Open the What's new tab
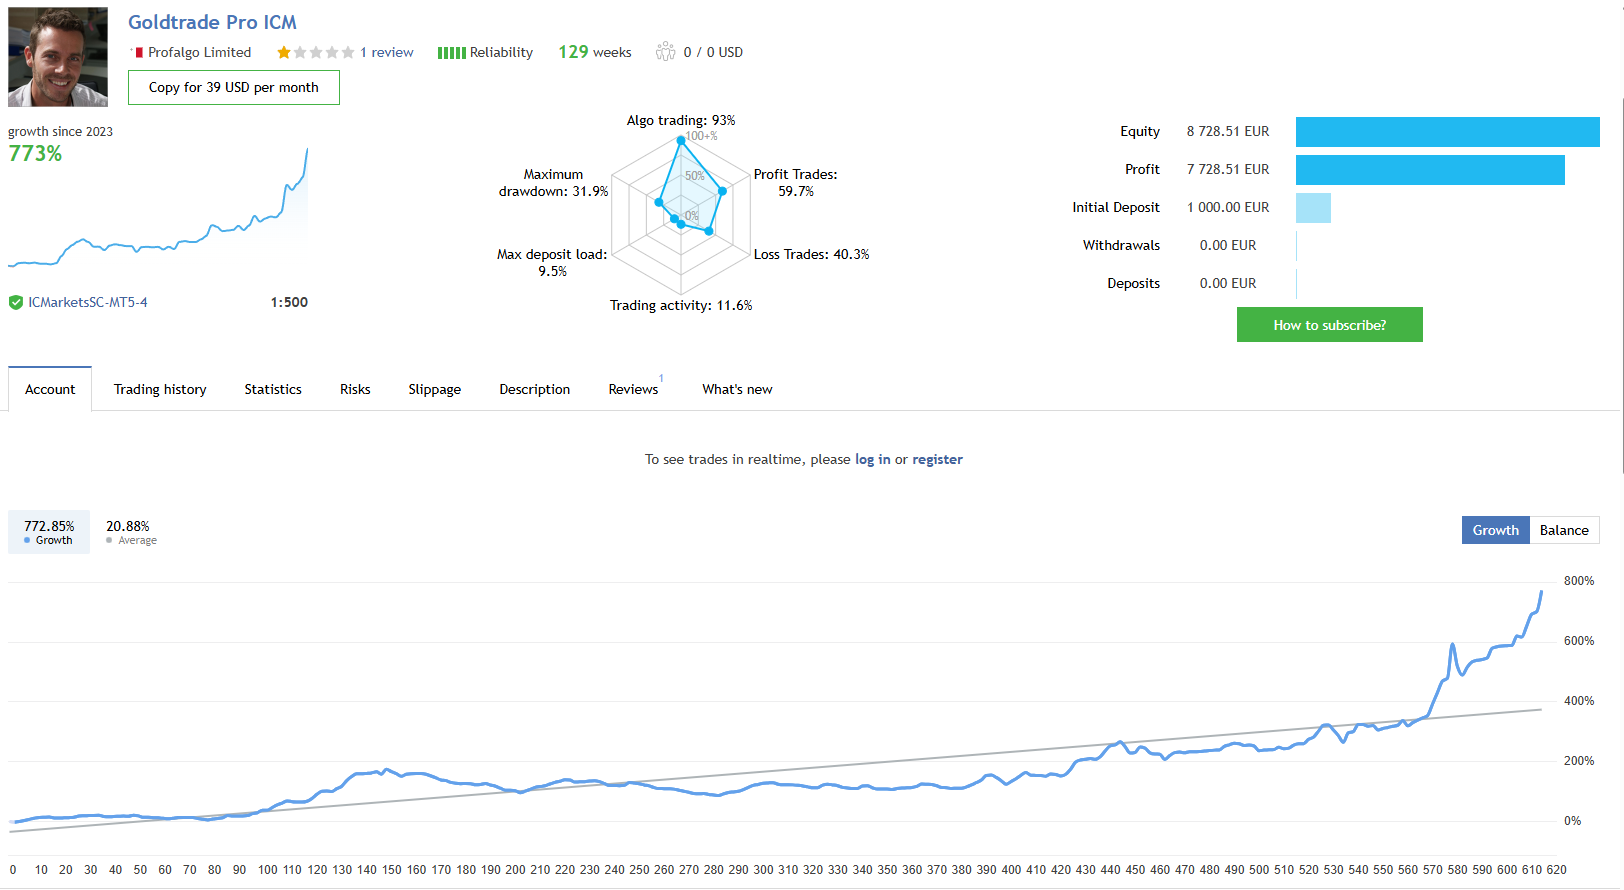 [737, 389]
